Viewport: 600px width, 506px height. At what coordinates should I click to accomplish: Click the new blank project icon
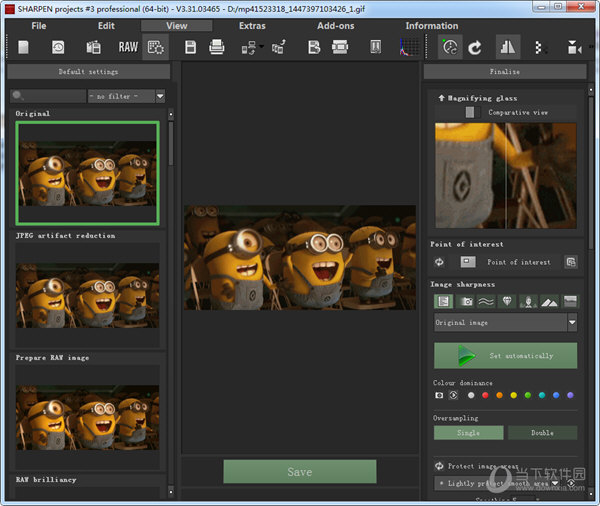(x=23, y=47)
